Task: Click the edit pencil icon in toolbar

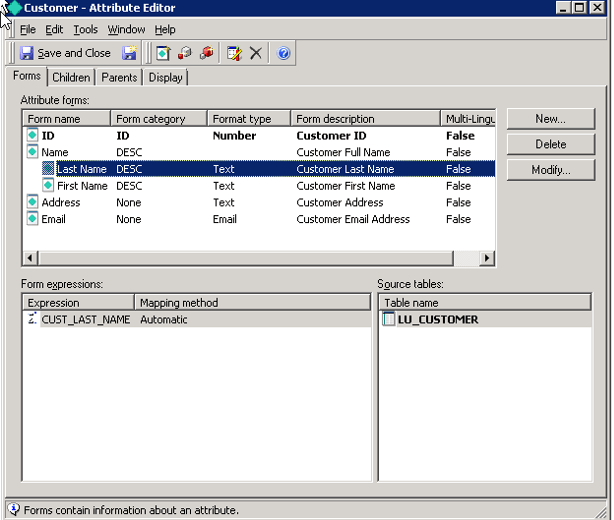Action: coord(235,53)
